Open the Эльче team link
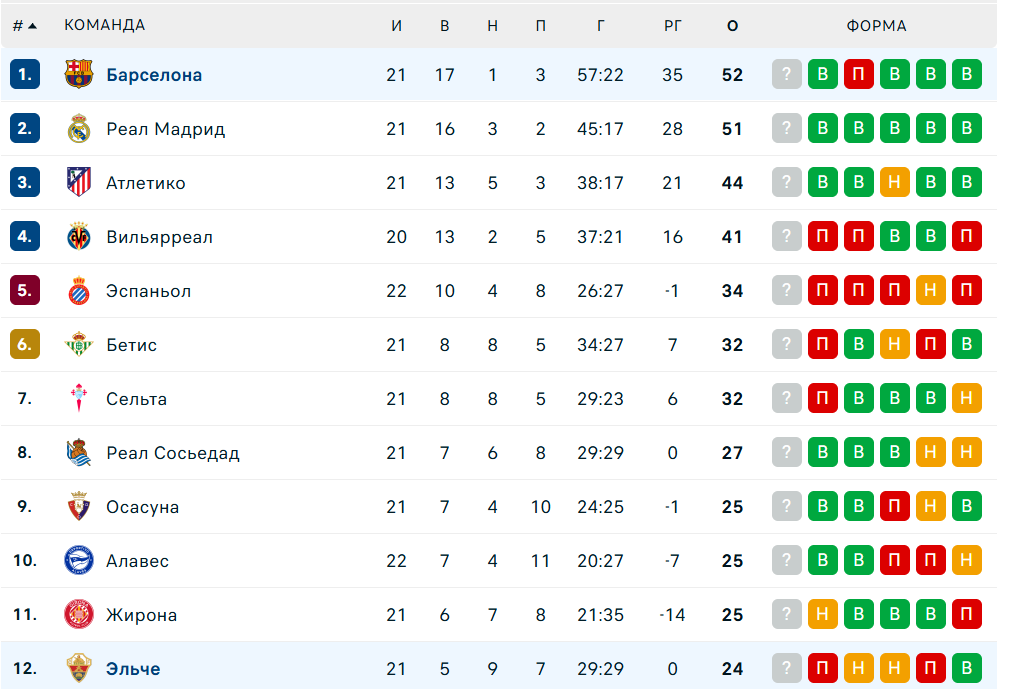The image size is (1009, 689). click(x=133, y=669)
